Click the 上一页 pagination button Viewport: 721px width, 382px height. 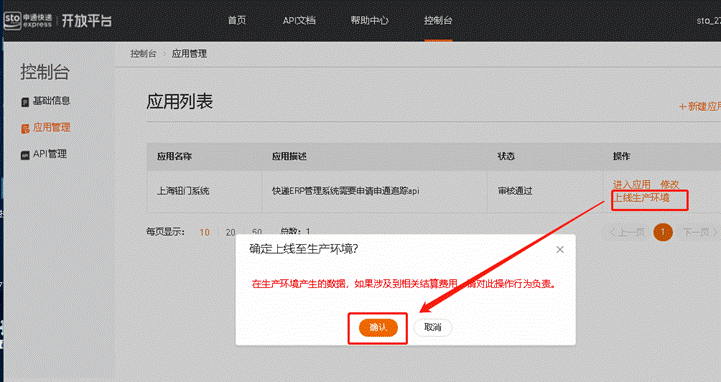(627, 232)
